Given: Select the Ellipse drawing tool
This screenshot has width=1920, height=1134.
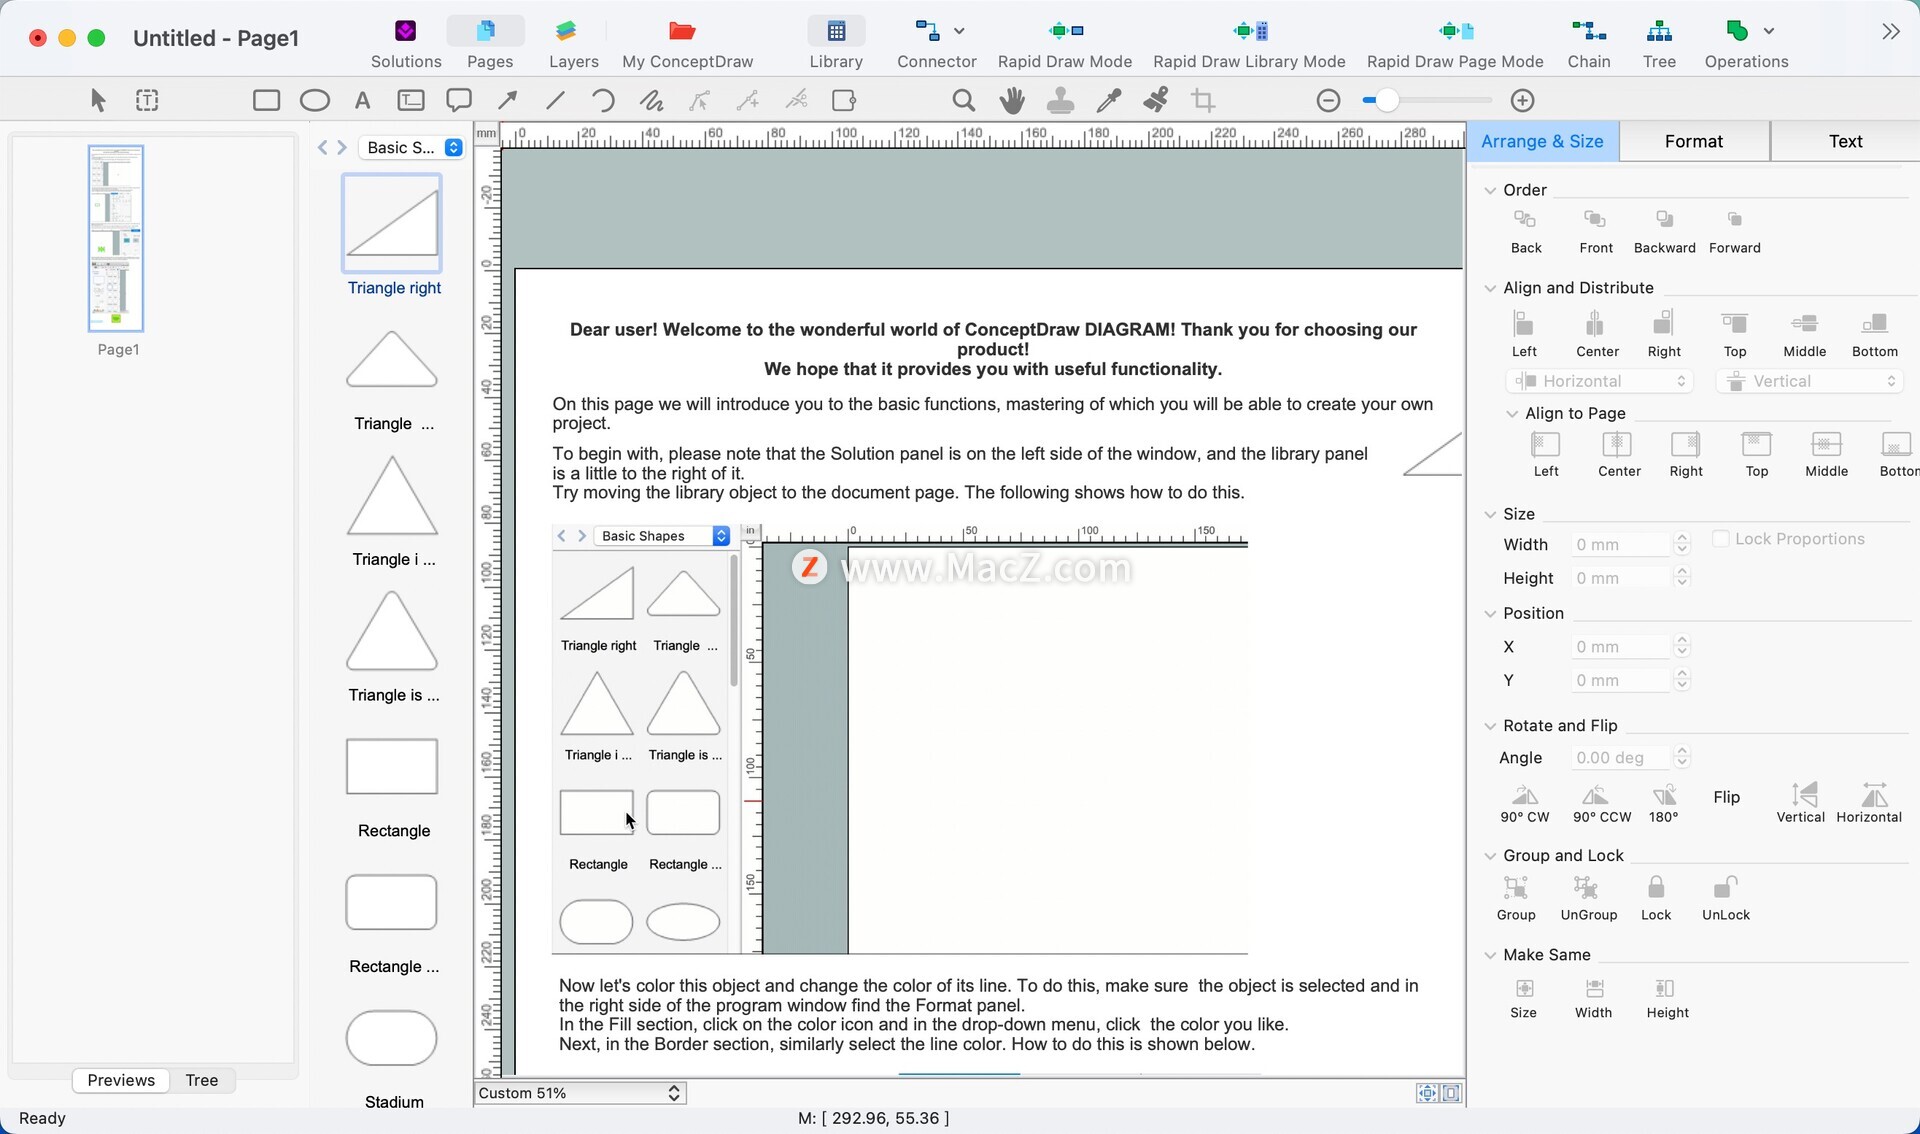Looking at the screenshot, I should 315,100.
